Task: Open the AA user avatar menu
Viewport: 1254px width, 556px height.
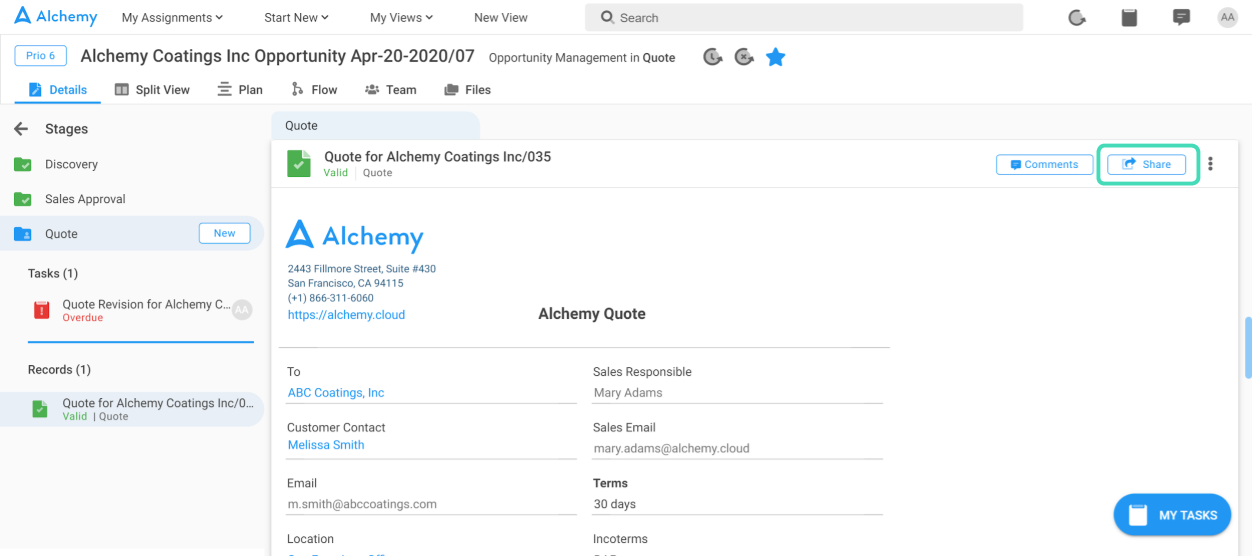Action: tap(1227, 17)
